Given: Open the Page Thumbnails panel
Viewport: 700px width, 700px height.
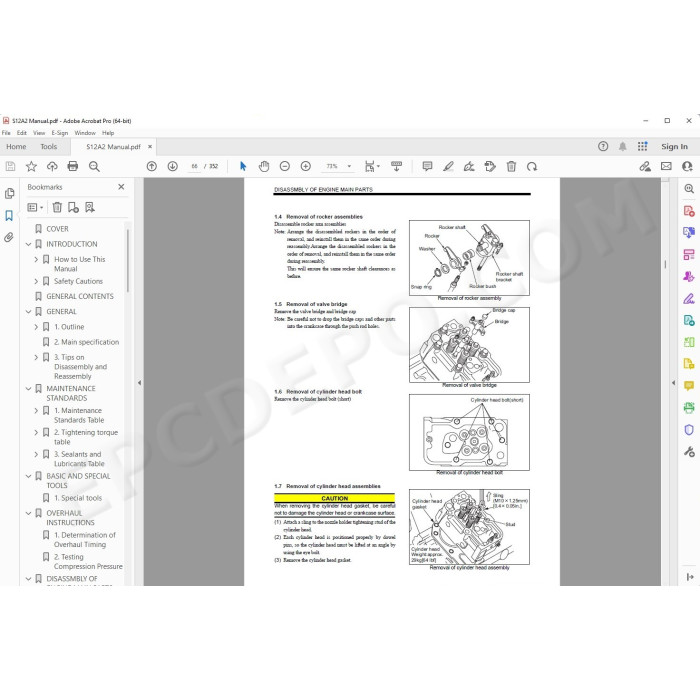Looking at the screenshot, I should pos(9,194).
